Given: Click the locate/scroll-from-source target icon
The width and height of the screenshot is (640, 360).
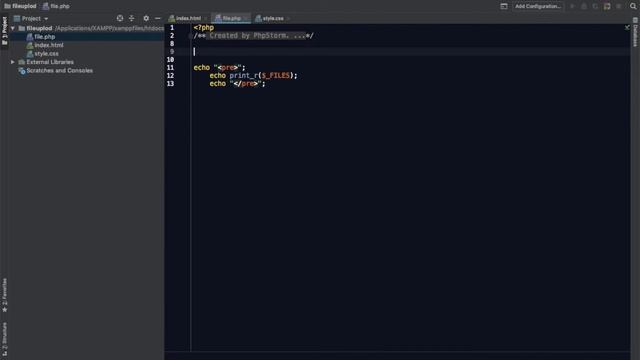Looking at the screenshot, I should pos(120,18).
